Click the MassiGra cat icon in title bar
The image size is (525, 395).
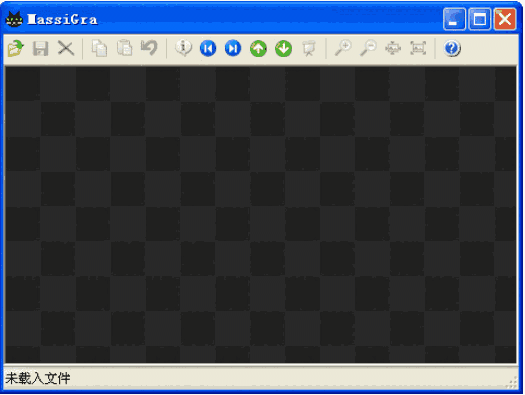click(14, 19)
